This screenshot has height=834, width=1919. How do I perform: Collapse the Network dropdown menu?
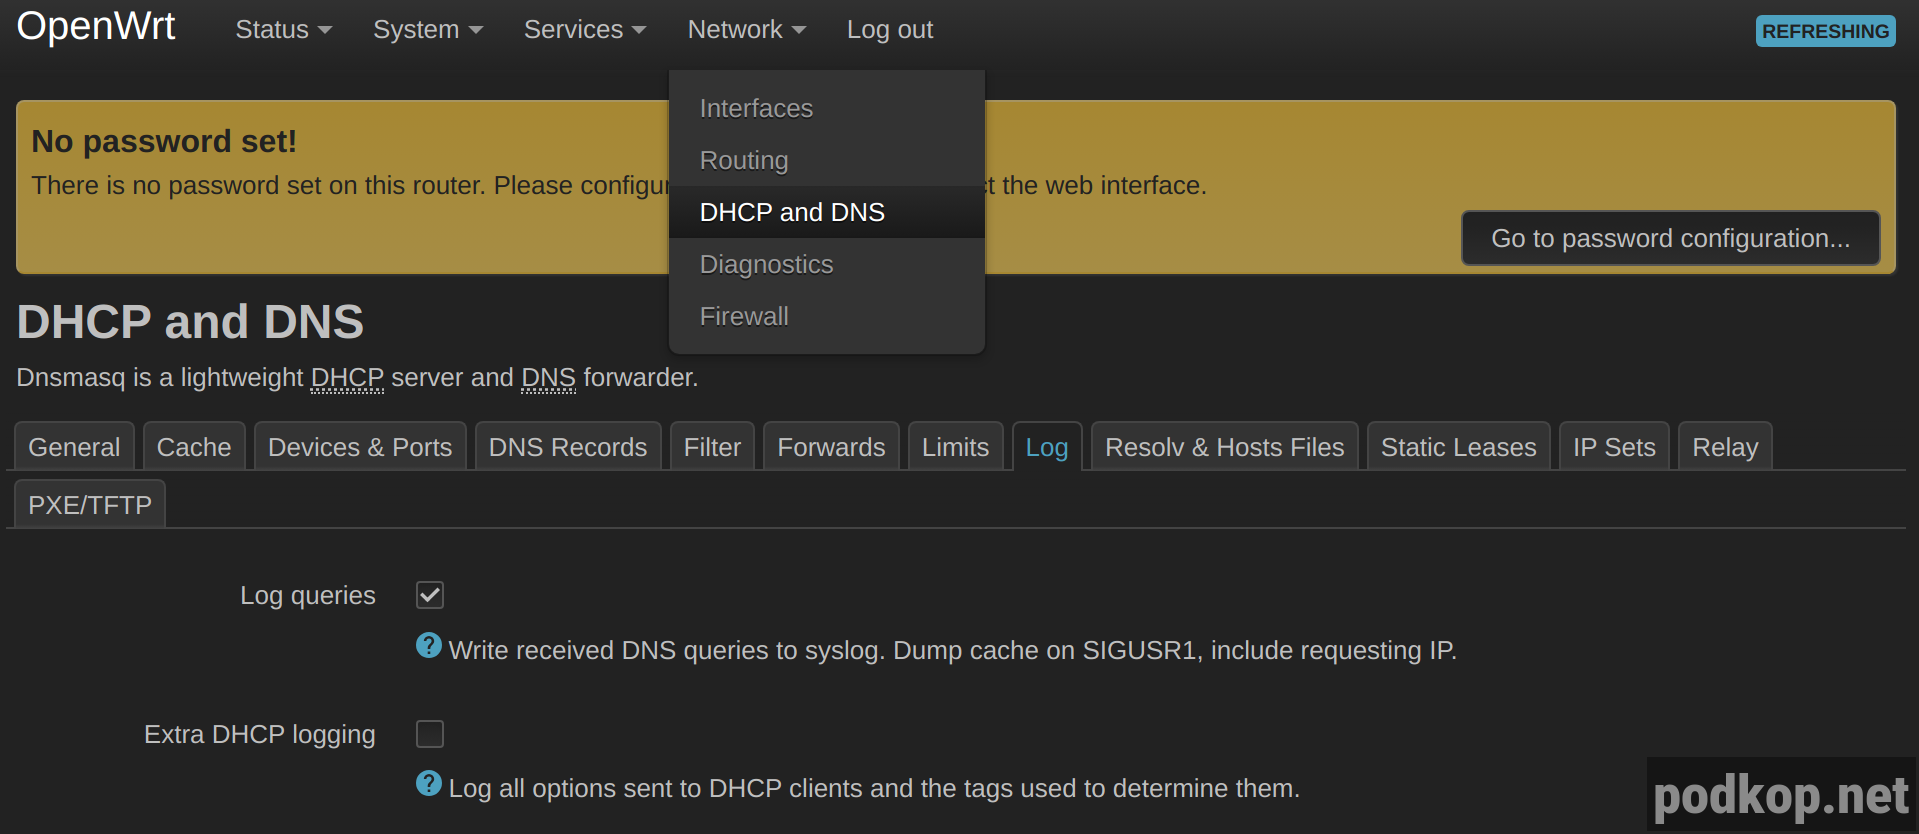pyautogui.click(x=746, y=30)
